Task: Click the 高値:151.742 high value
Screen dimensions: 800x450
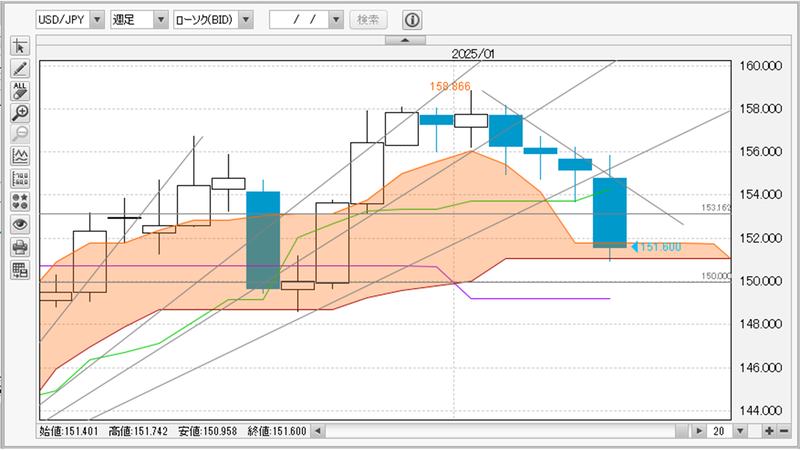Action: tap(138, 431)
